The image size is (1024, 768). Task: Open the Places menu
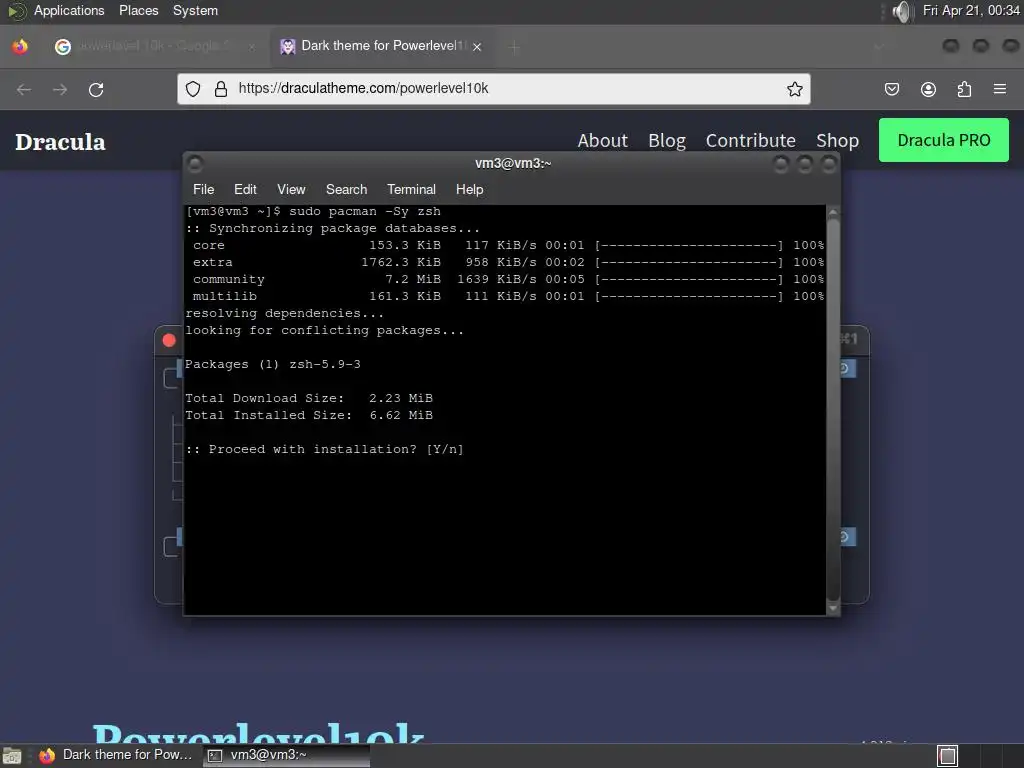138,10
